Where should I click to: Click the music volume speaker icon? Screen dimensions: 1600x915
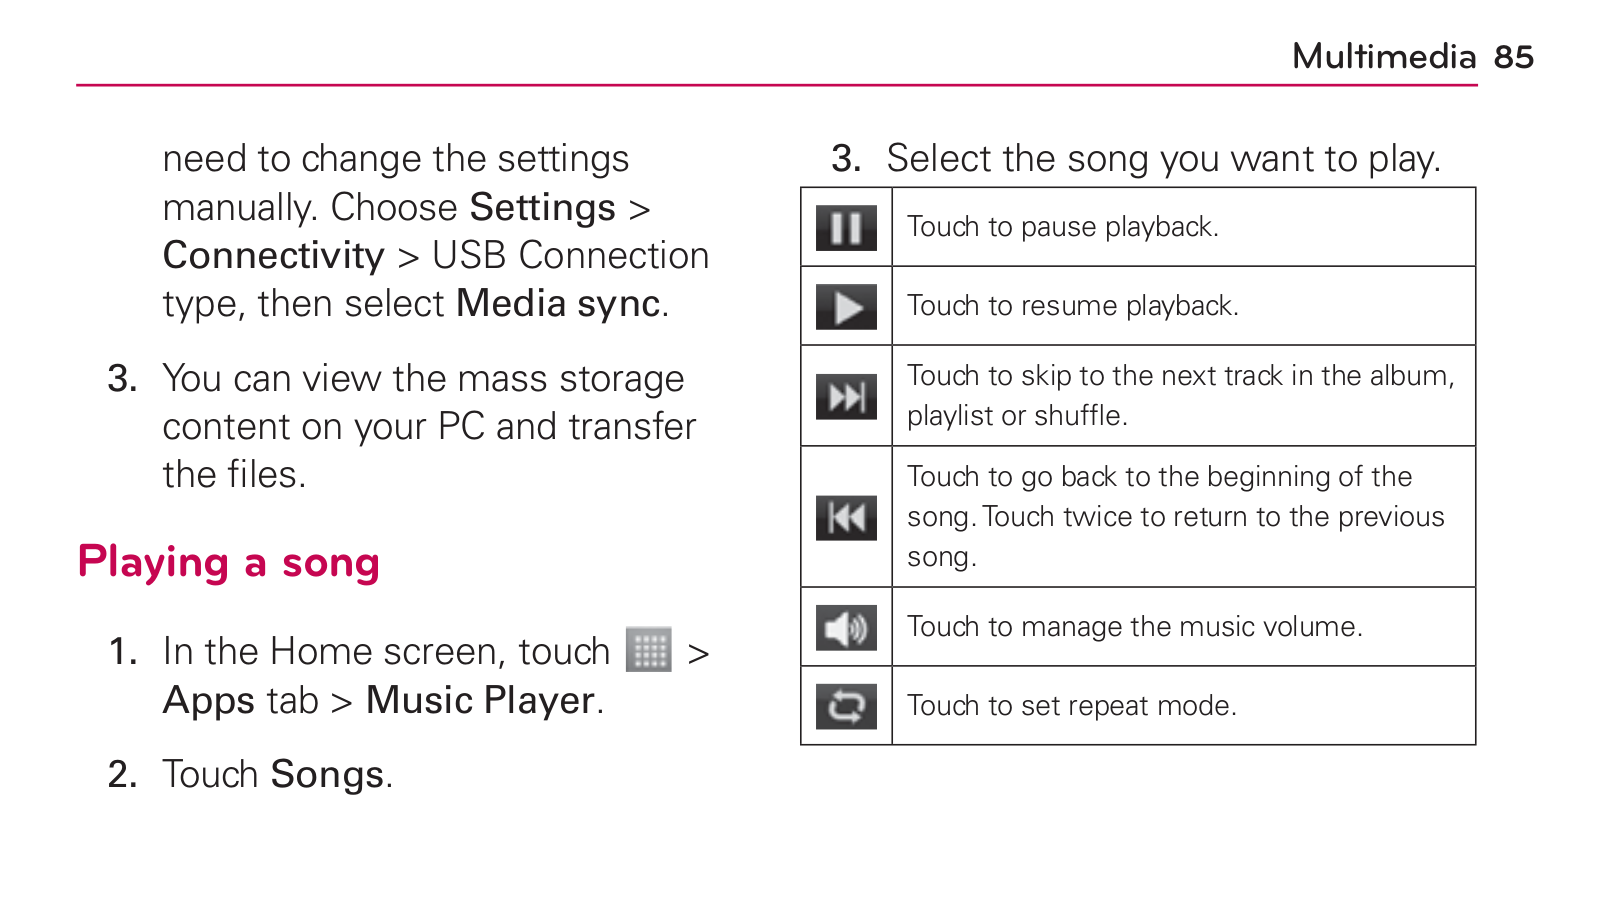pyautogui.click(x=846, y=628)
